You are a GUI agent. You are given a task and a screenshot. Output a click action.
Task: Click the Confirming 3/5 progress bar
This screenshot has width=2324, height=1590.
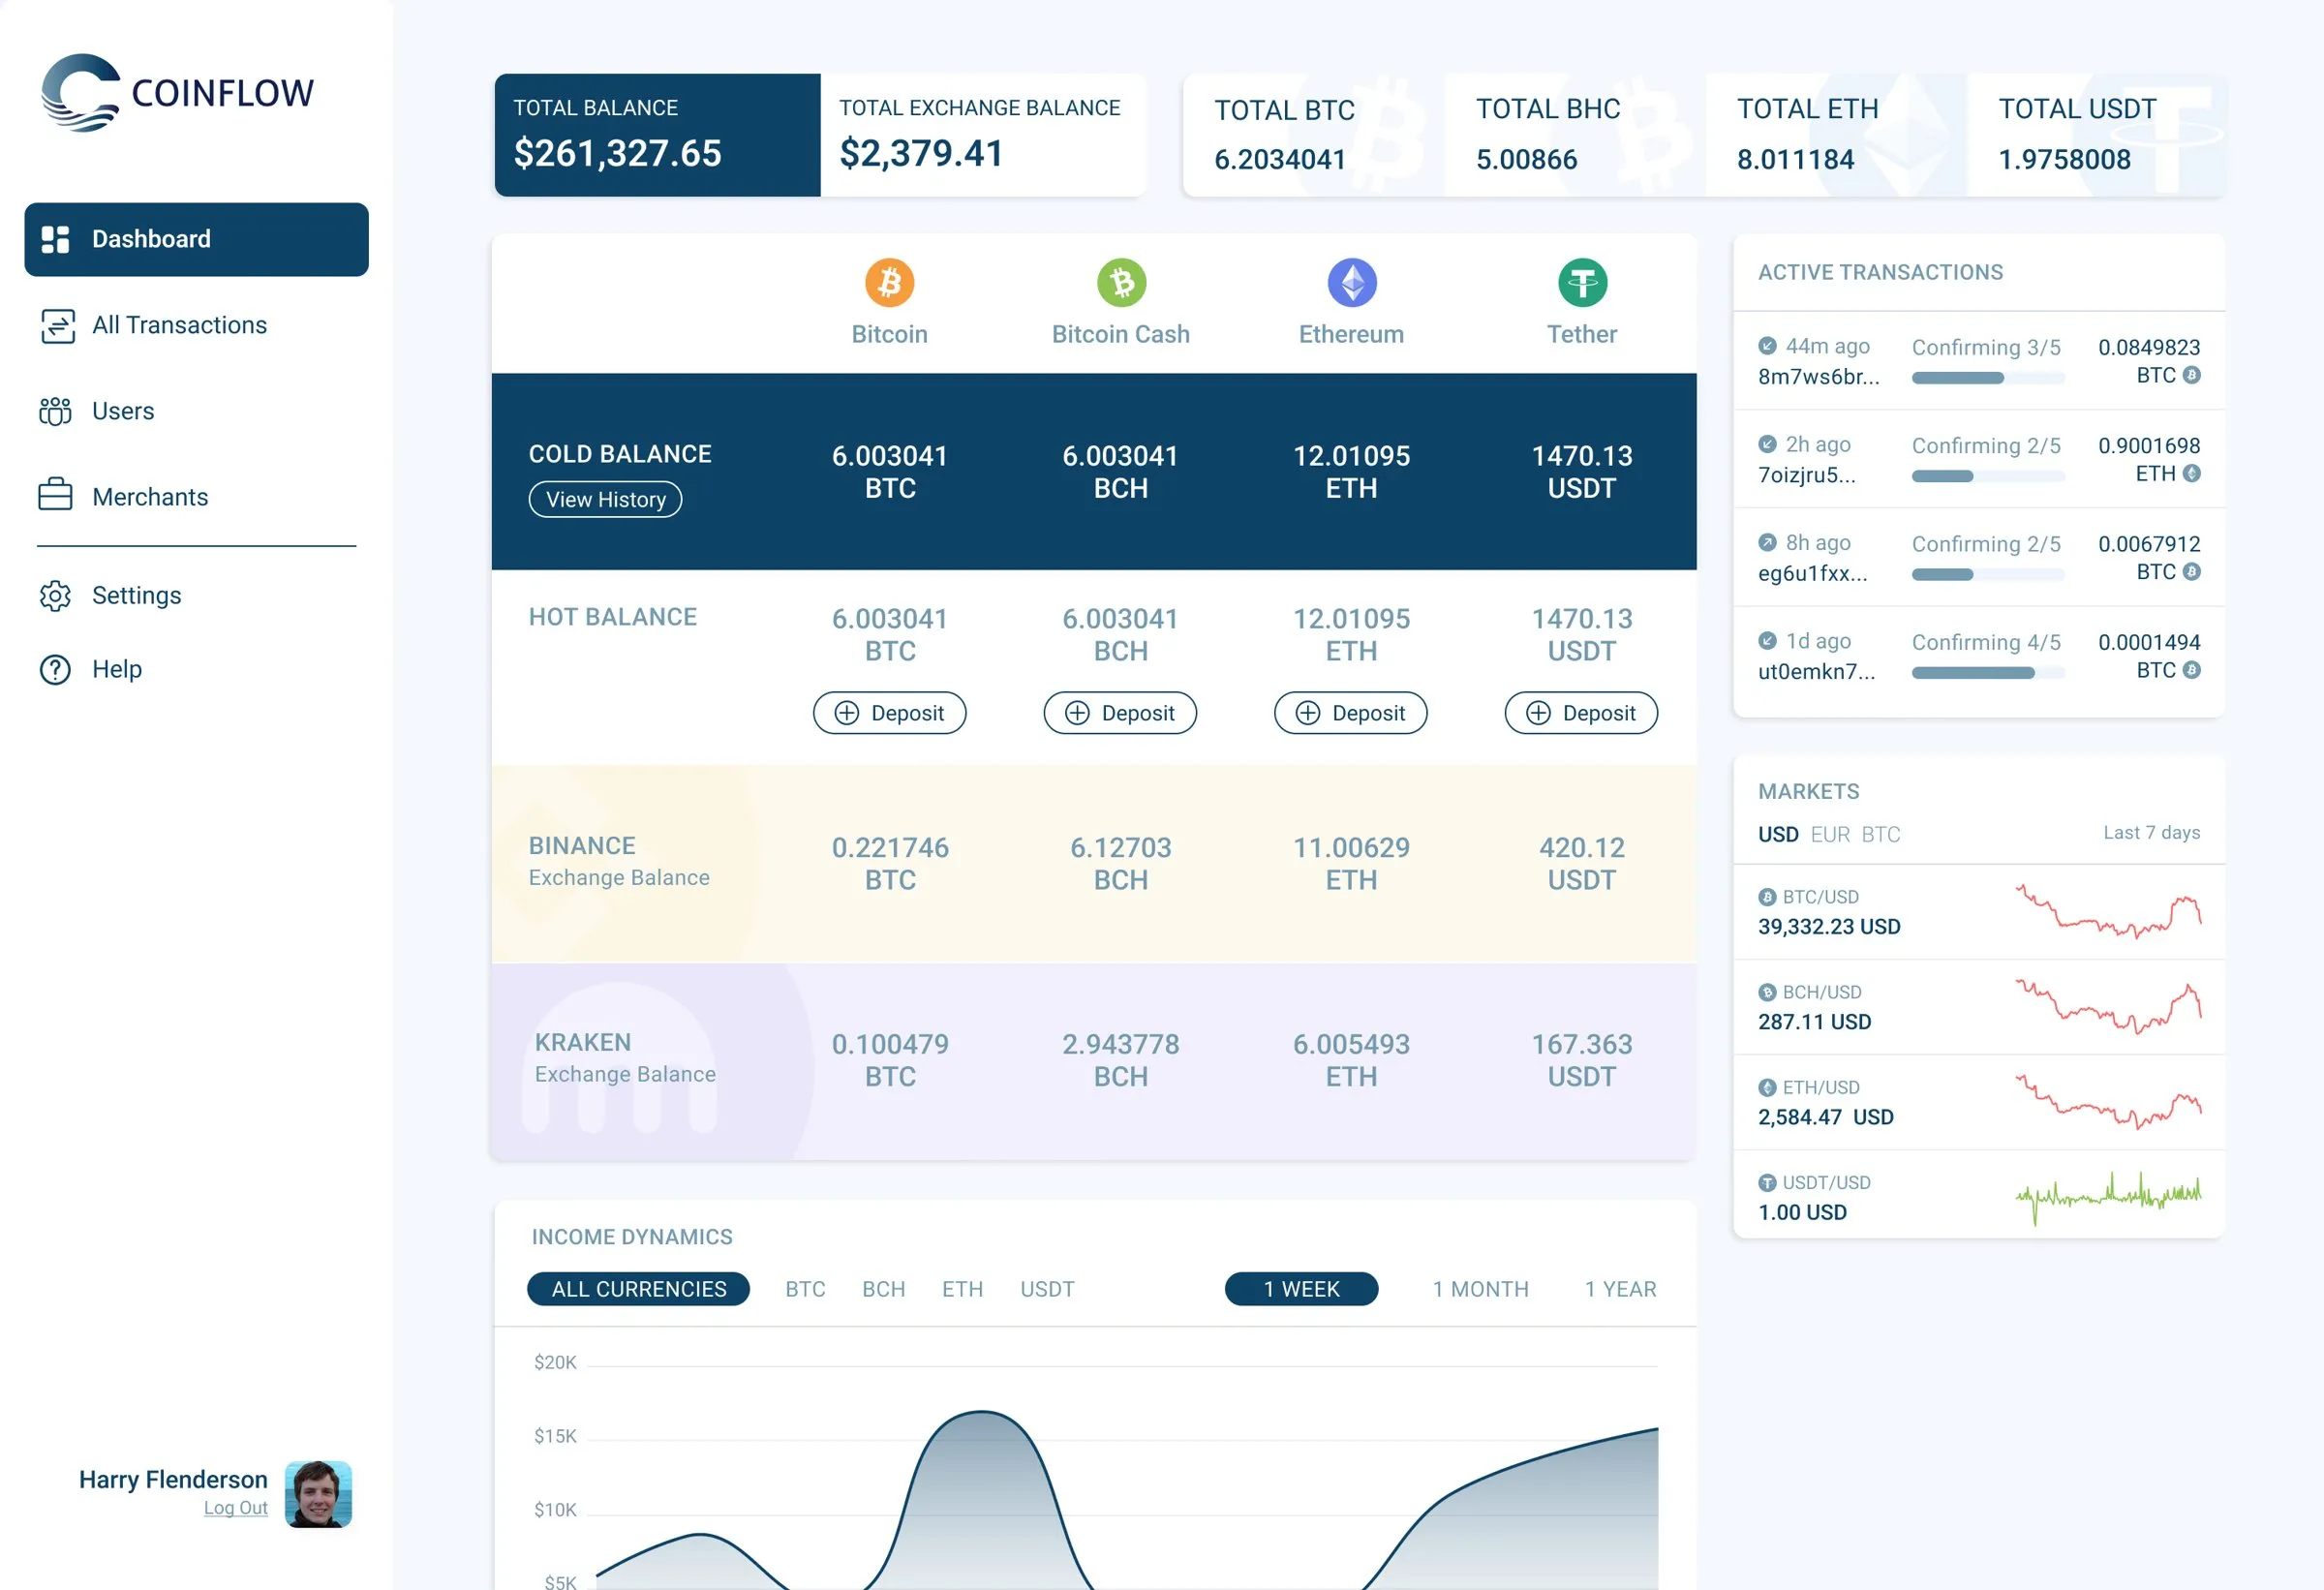coord(1988,378)
